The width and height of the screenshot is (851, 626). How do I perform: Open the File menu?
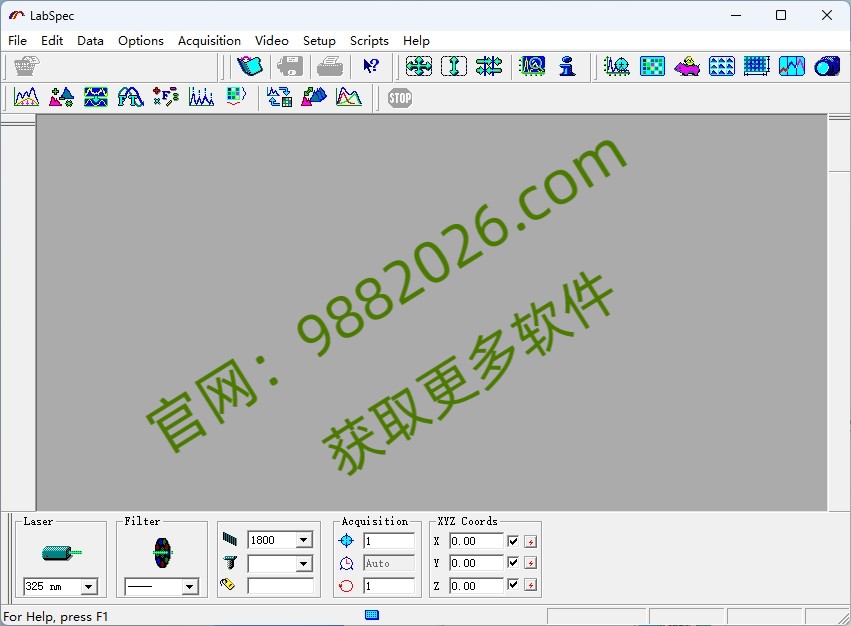tap(17, 41)
